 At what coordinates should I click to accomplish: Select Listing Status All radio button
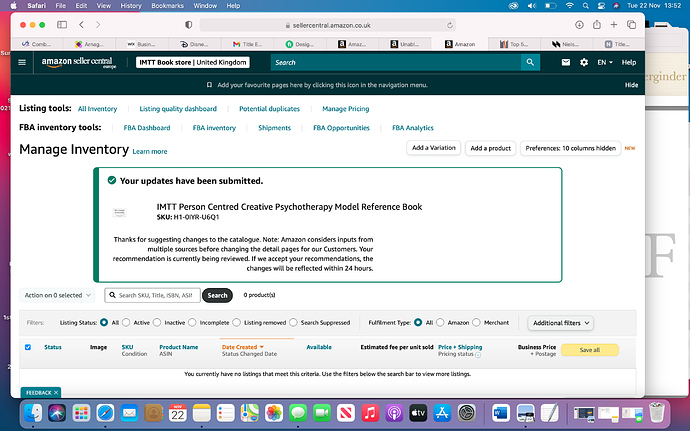[x=104, y=323]
